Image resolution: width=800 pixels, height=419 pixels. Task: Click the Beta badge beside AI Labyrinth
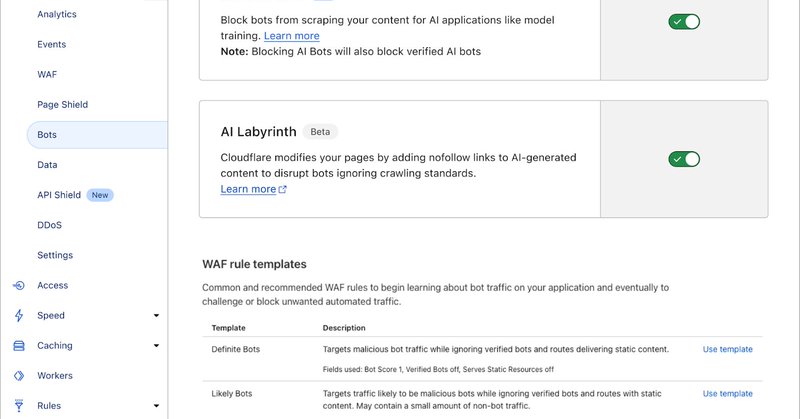point(320,132)
